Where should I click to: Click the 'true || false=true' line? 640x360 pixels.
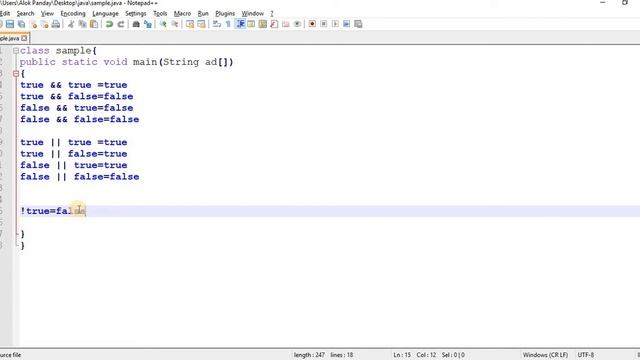(74, 153)
